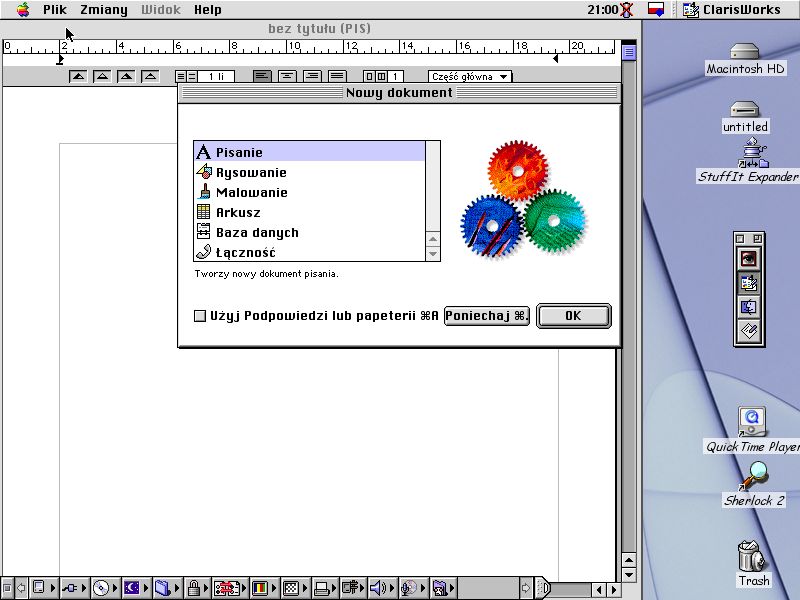This screenshot has width=800, height=600.
Task: Click the ClarisWorks icon in floating palette
Action: [749, 283]
